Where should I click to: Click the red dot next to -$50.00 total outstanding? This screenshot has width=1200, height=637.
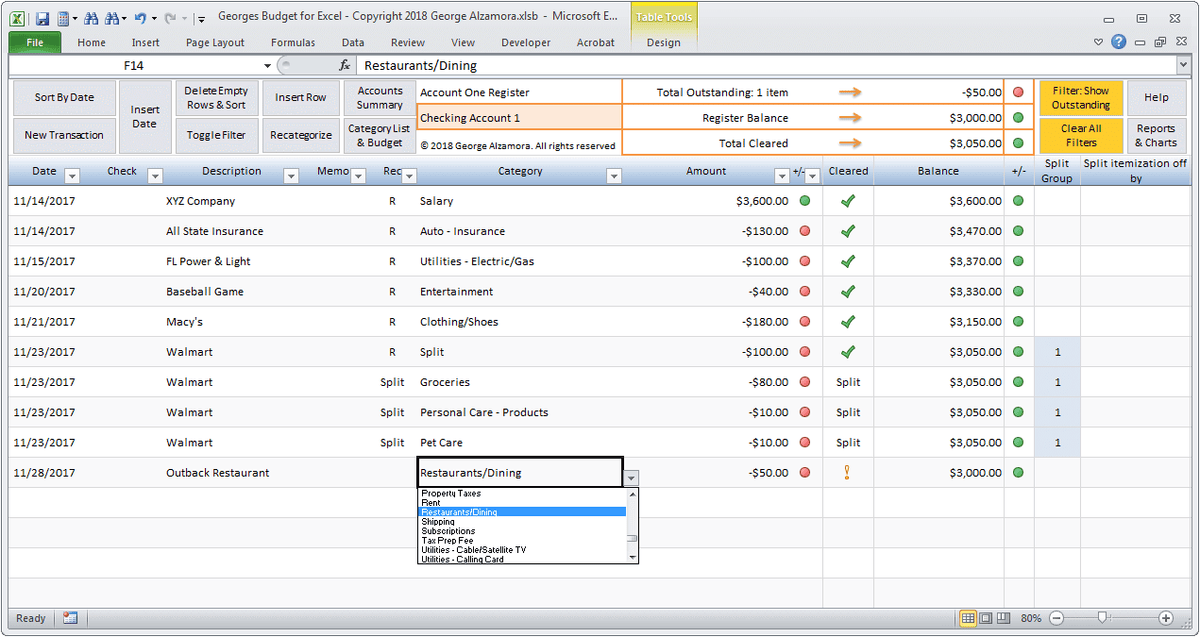(x=1019, y=92)
